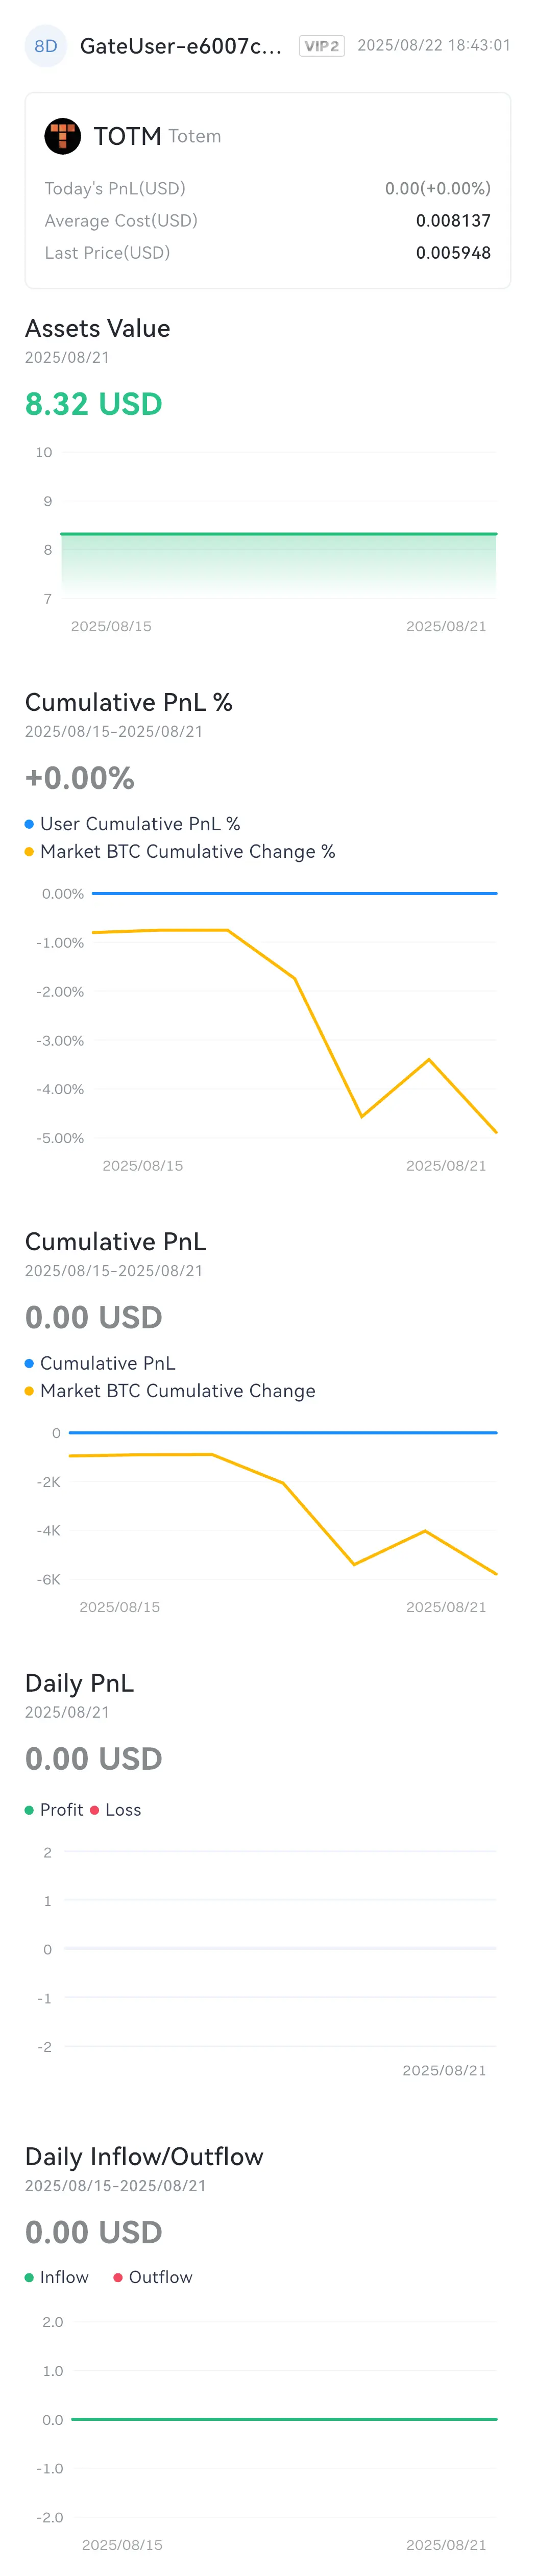Open the GateUser-e6007c profile name
536x2576 pixels.
[181, 46]
